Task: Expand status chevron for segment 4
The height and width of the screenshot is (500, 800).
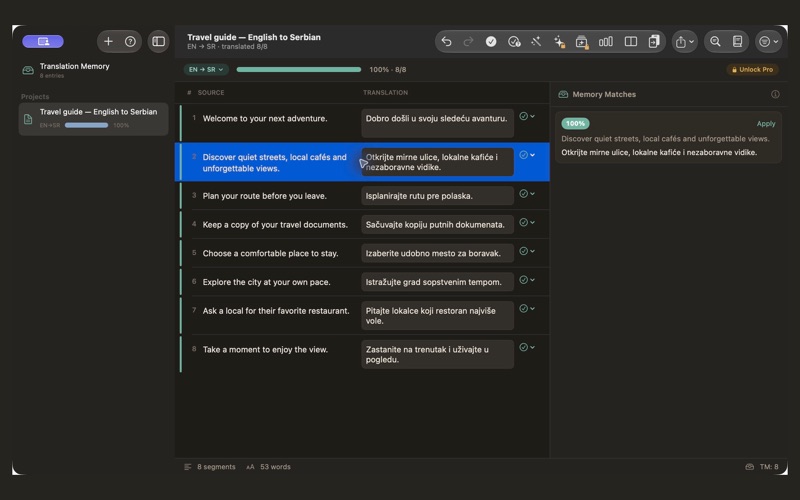Action: pos(533,222)
